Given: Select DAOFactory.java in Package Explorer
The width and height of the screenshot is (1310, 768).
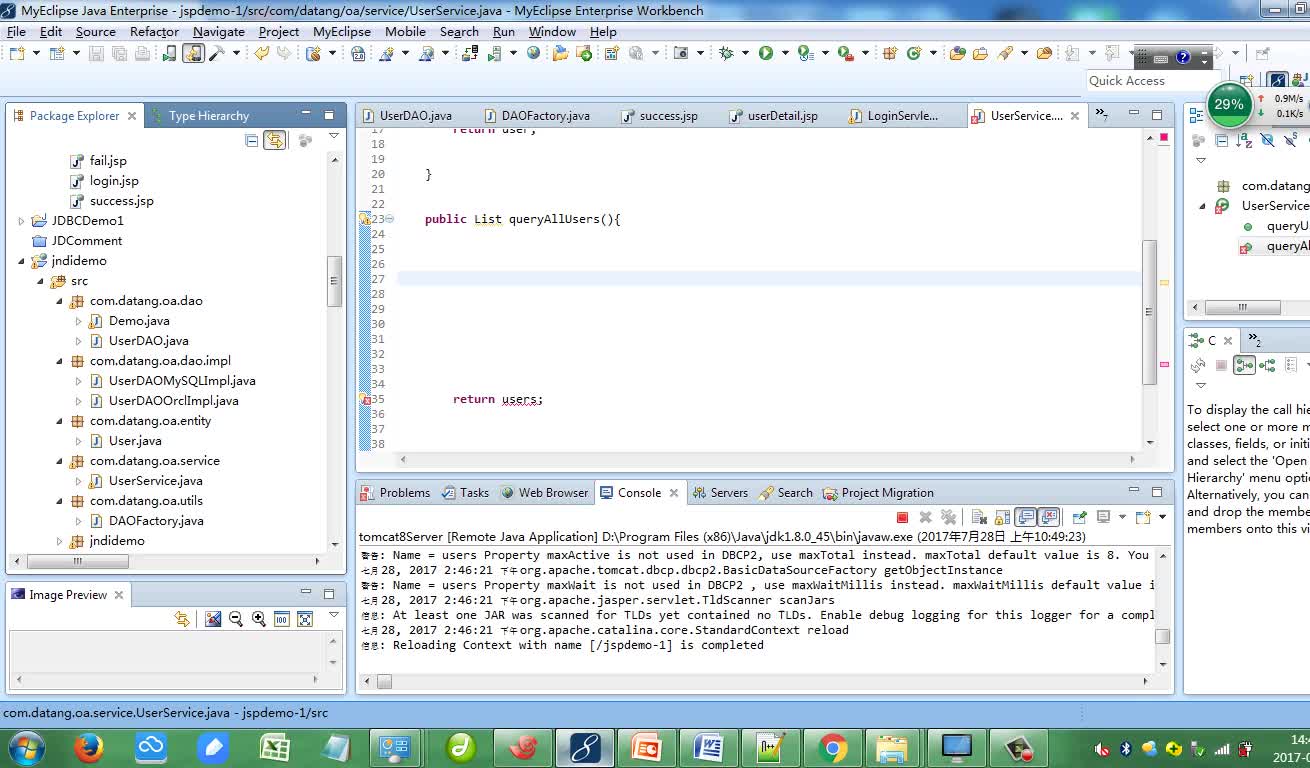Looking at the screenshot, I should point(156,521).
